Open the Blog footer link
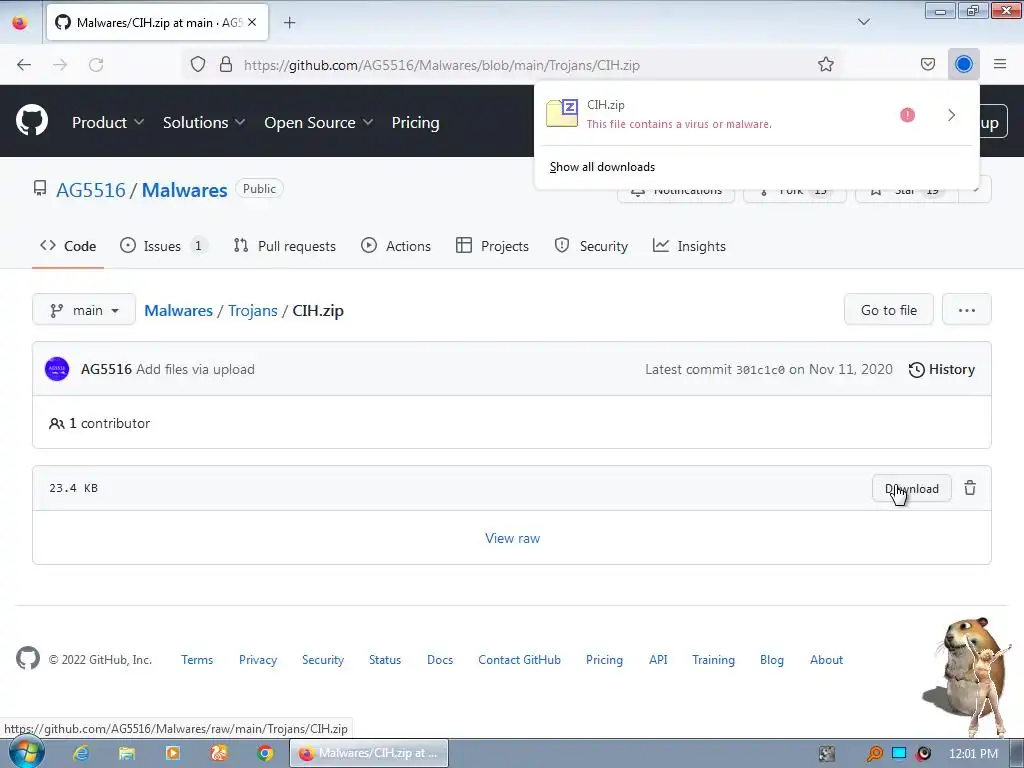This screenshot has width=1024, height=768. [x=772, y=660]
